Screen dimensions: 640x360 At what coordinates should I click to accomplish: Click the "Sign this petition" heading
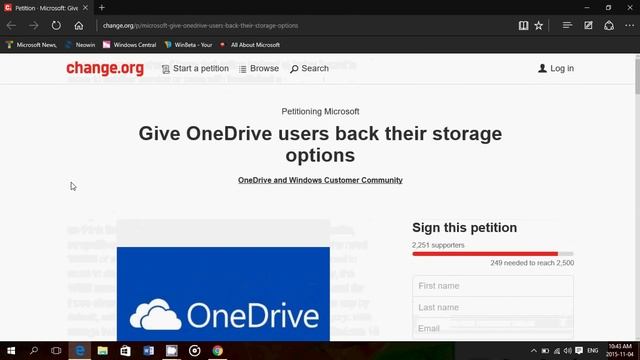tap(464, 227)
